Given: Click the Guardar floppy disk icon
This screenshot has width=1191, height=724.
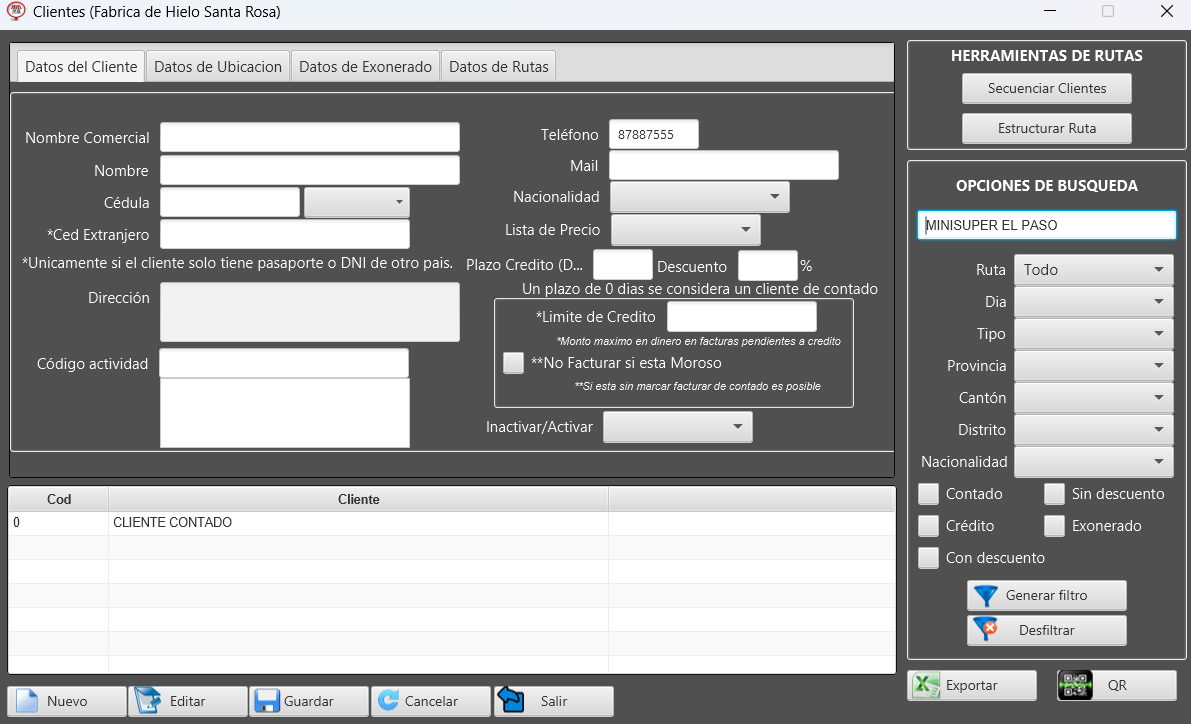Looking at the screenshot, I should click(x=267, y=701).
